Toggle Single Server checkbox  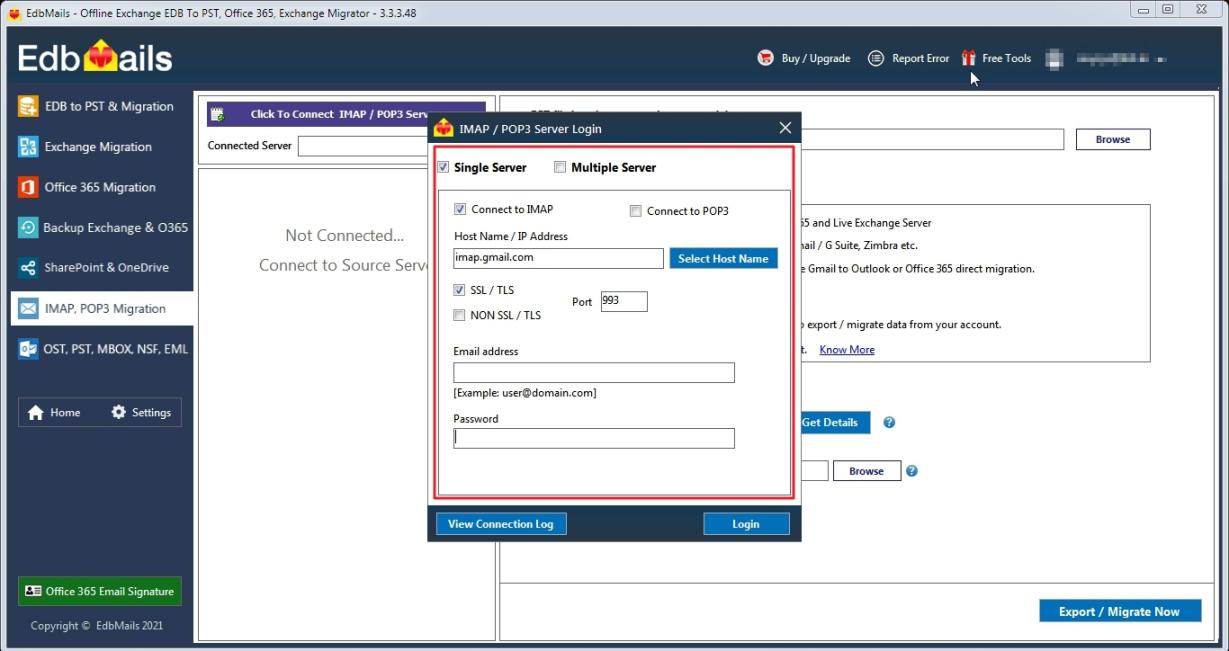coord(444,167)
